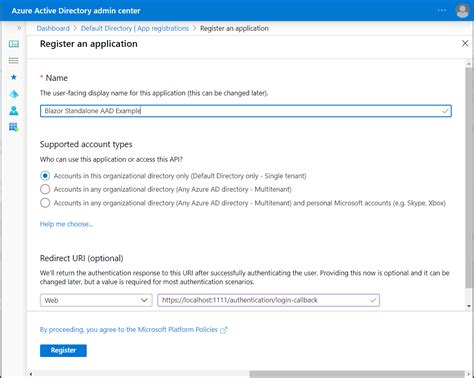Click the Azure Active Directory admin center title
Viewport: 474px width, 378px height.
tap(76, 11)
